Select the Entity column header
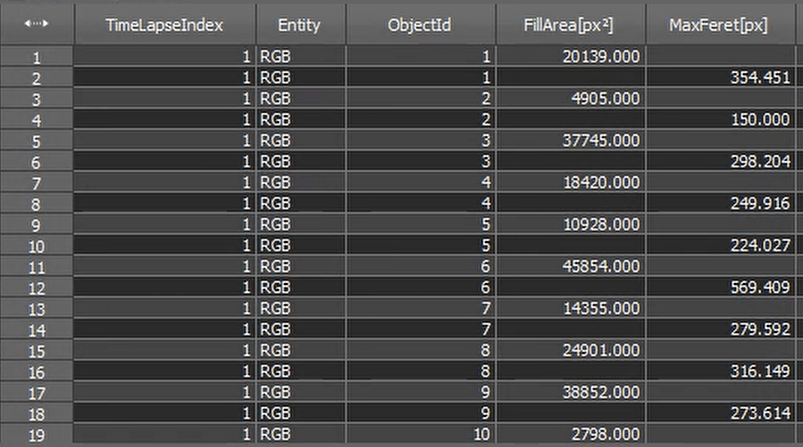This screenshot has height=447, width=803. pos(300,24)
